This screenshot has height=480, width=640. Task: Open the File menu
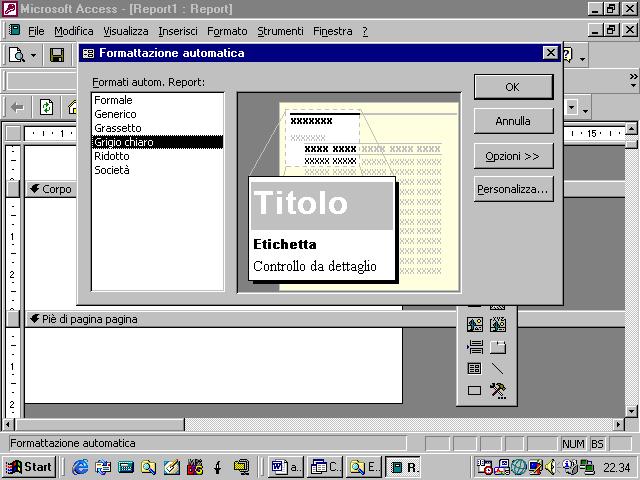36,31
